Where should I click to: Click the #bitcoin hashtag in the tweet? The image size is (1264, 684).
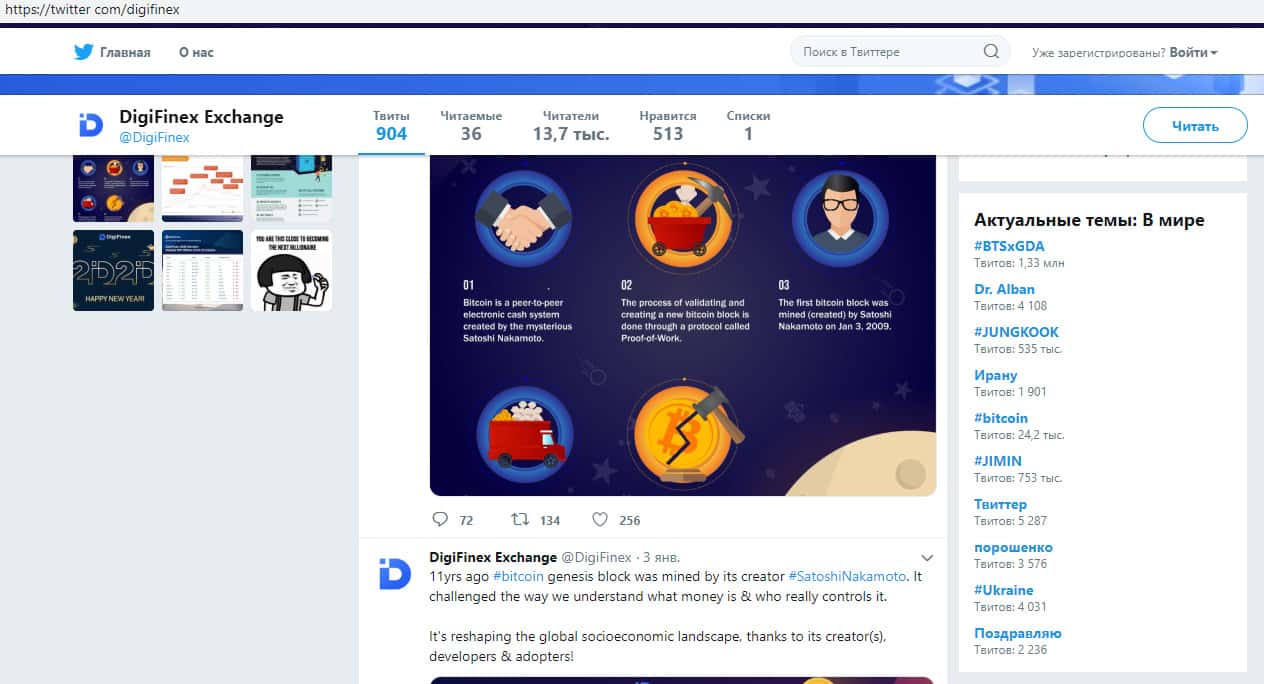coord(518,577)
